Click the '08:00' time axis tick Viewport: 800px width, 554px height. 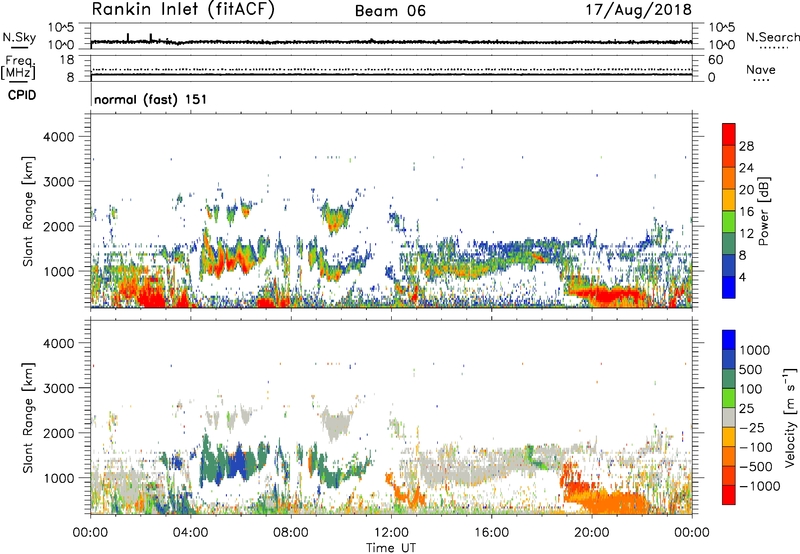click(x=291, y=533)
